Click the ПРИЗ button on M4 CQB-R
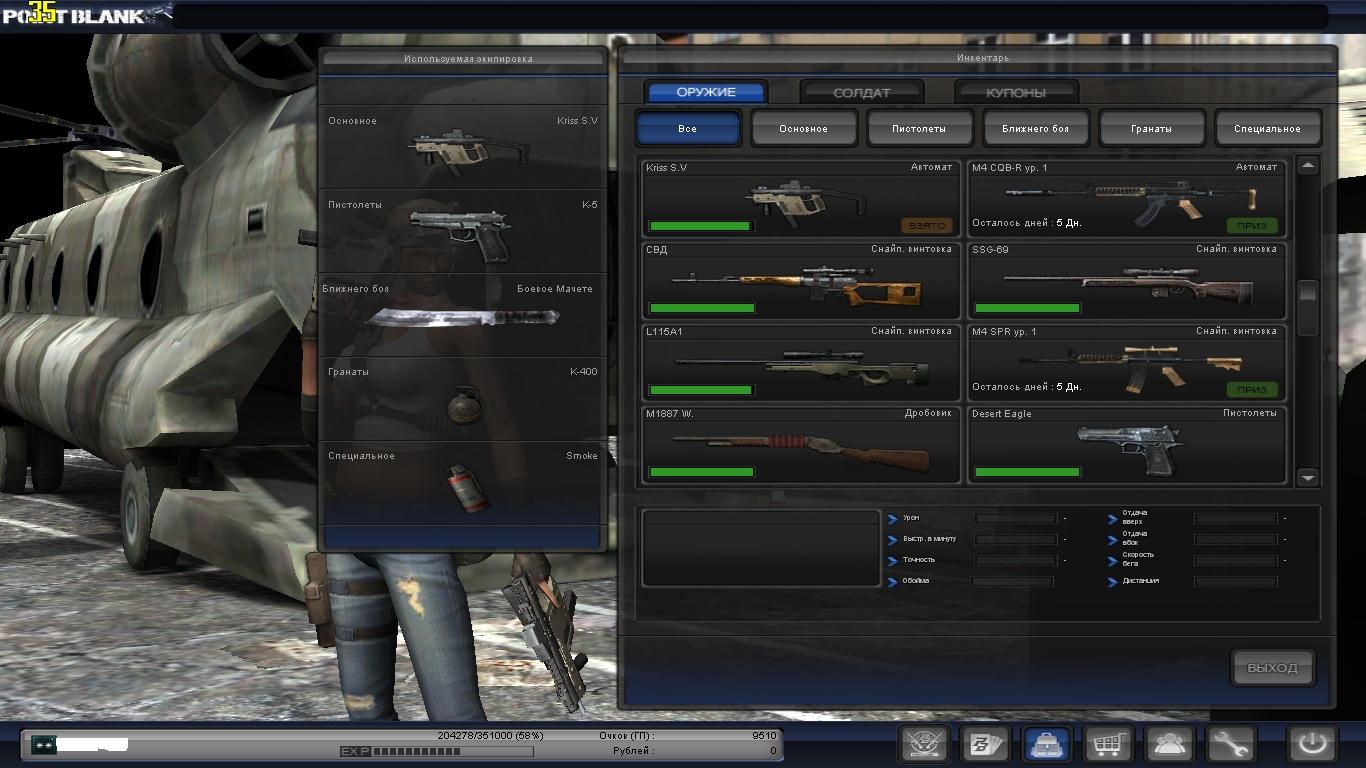The width and height of the screenshot is (1366, 768). pyautogui.click(x=1252, y=226)
